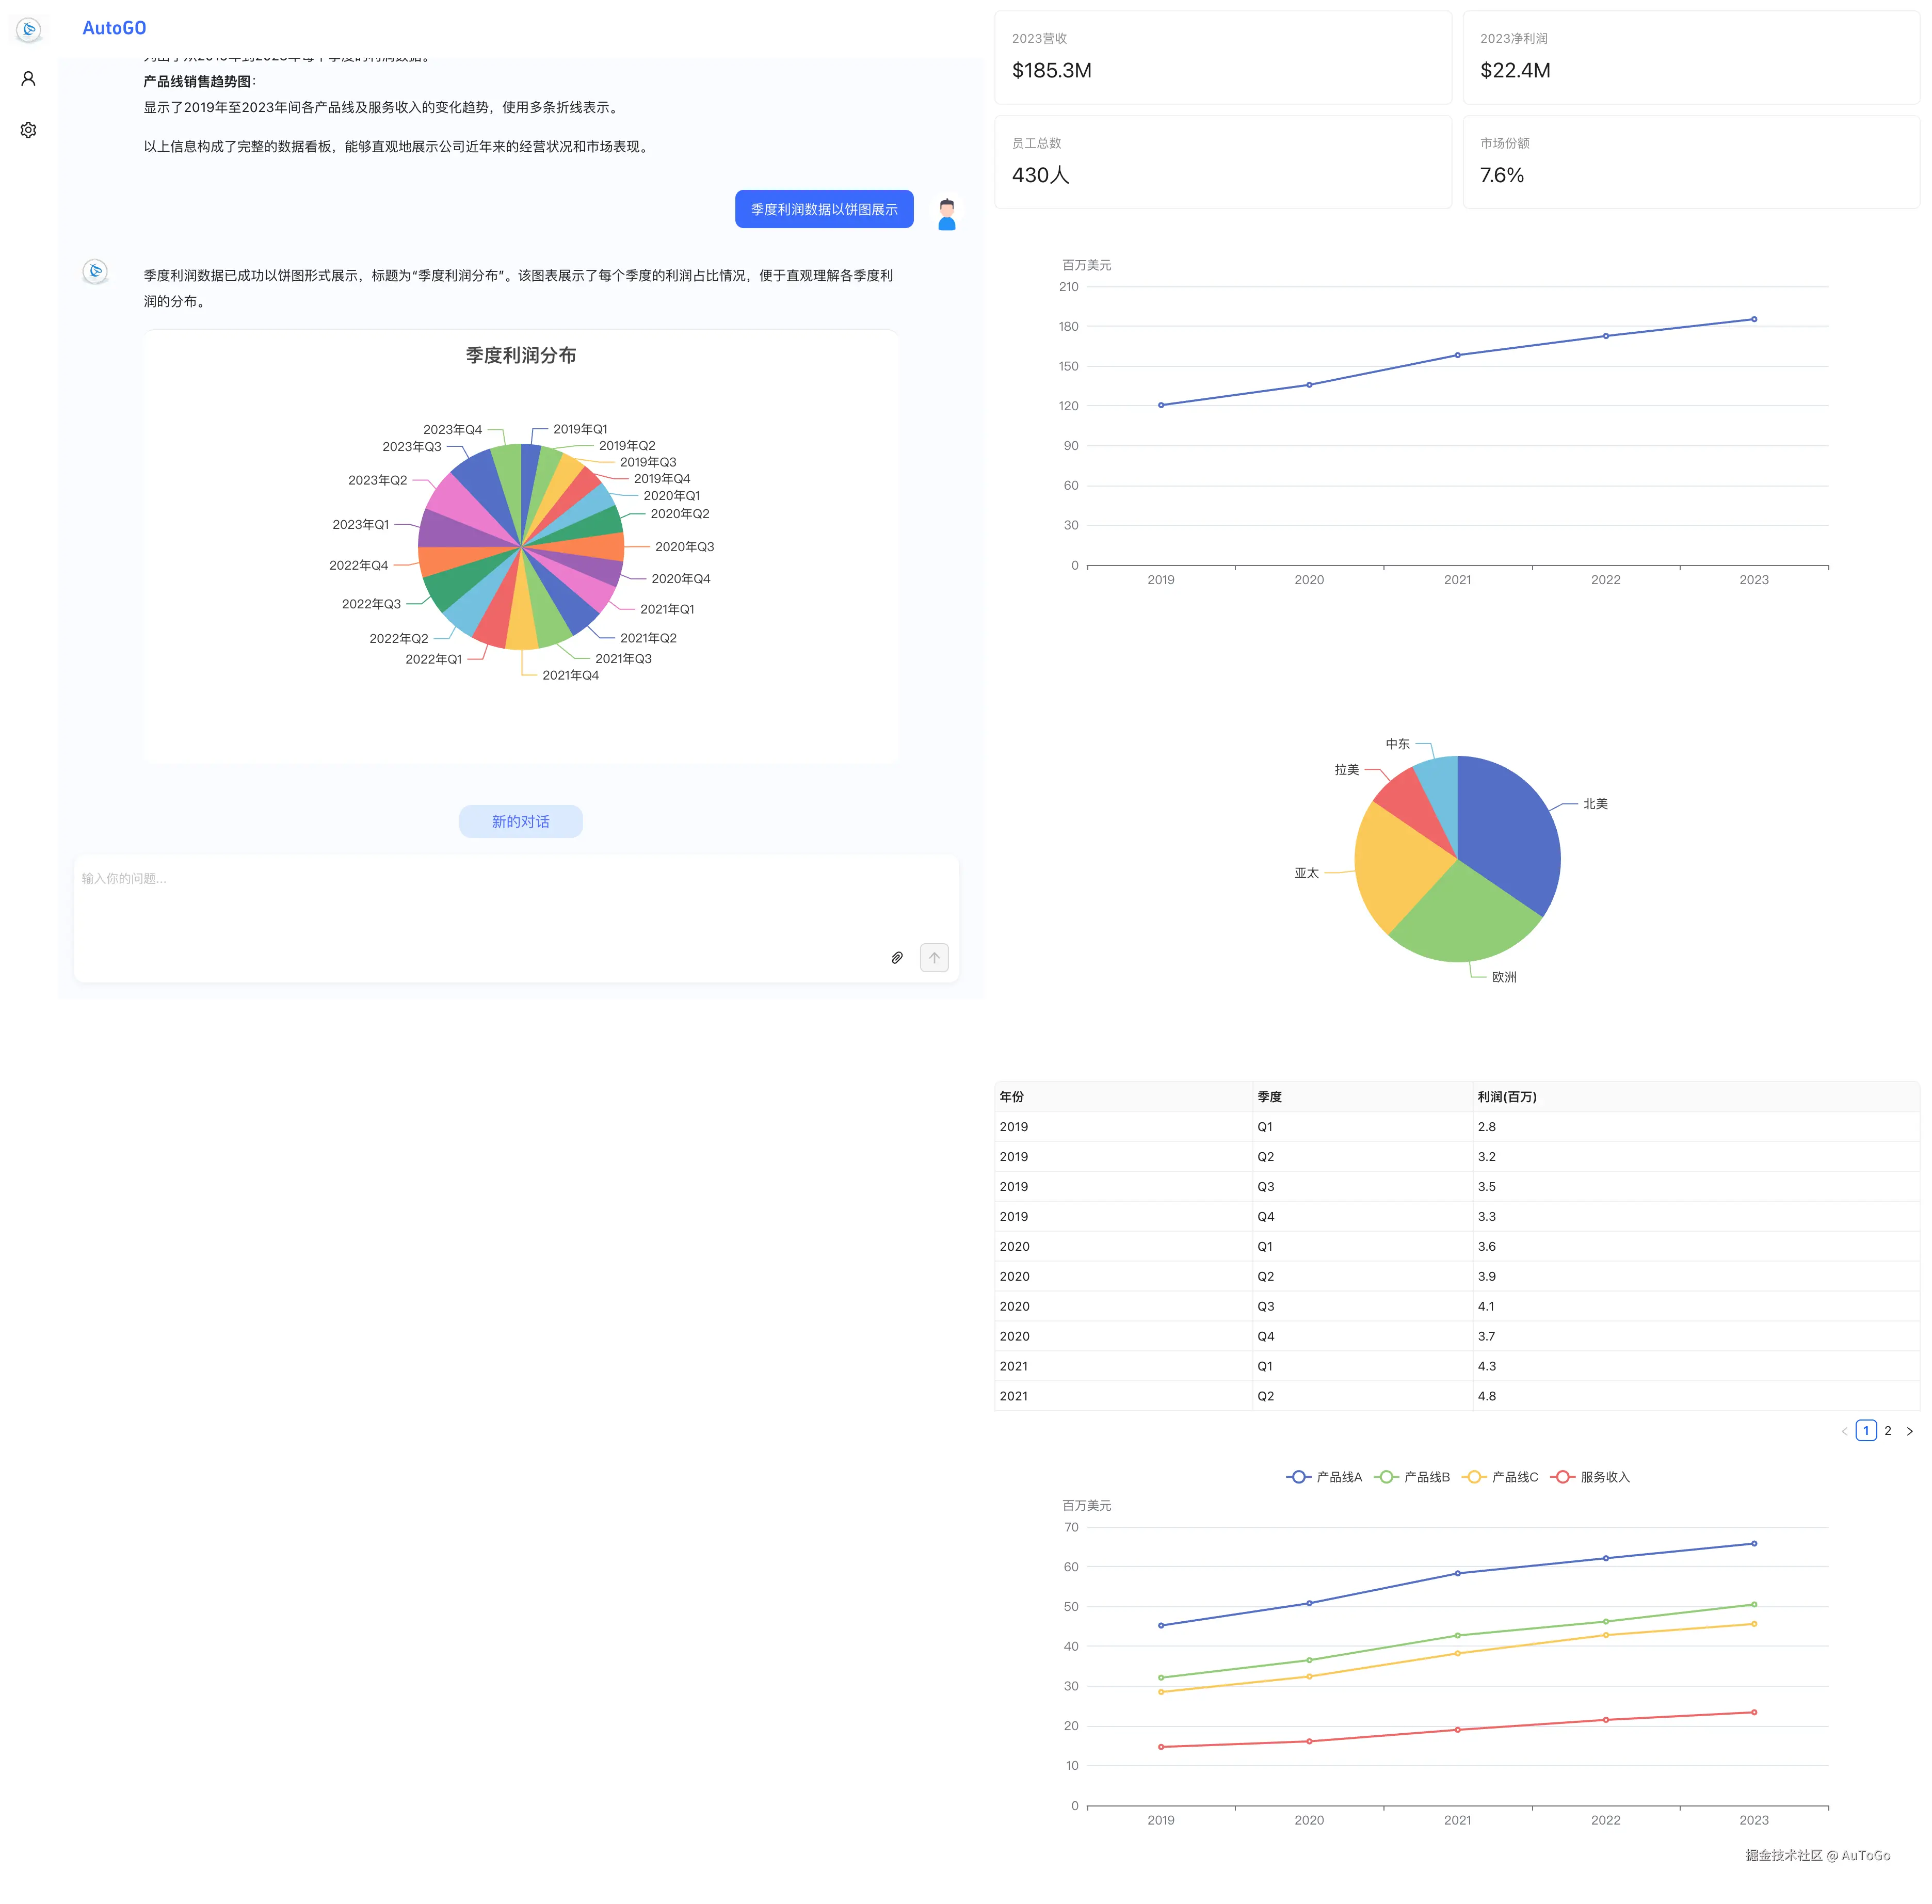The image size is (1932, 1904).
Task: Click previous page arrow in table pagination
Action: (1844, 1431)
